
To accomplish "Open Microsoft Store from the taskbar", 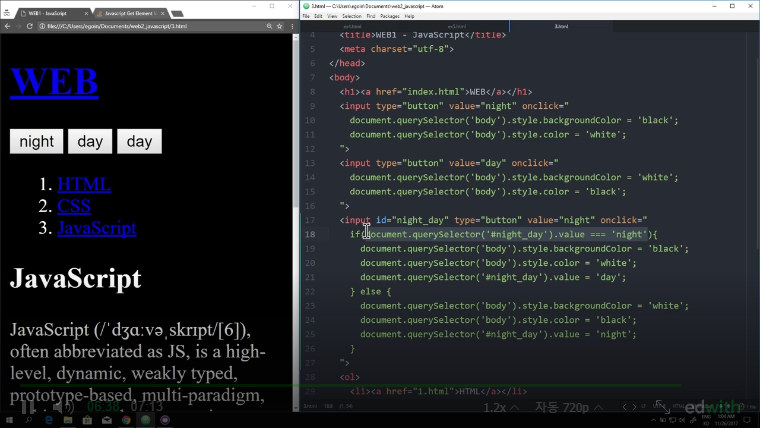I will [x=87, y=420].
